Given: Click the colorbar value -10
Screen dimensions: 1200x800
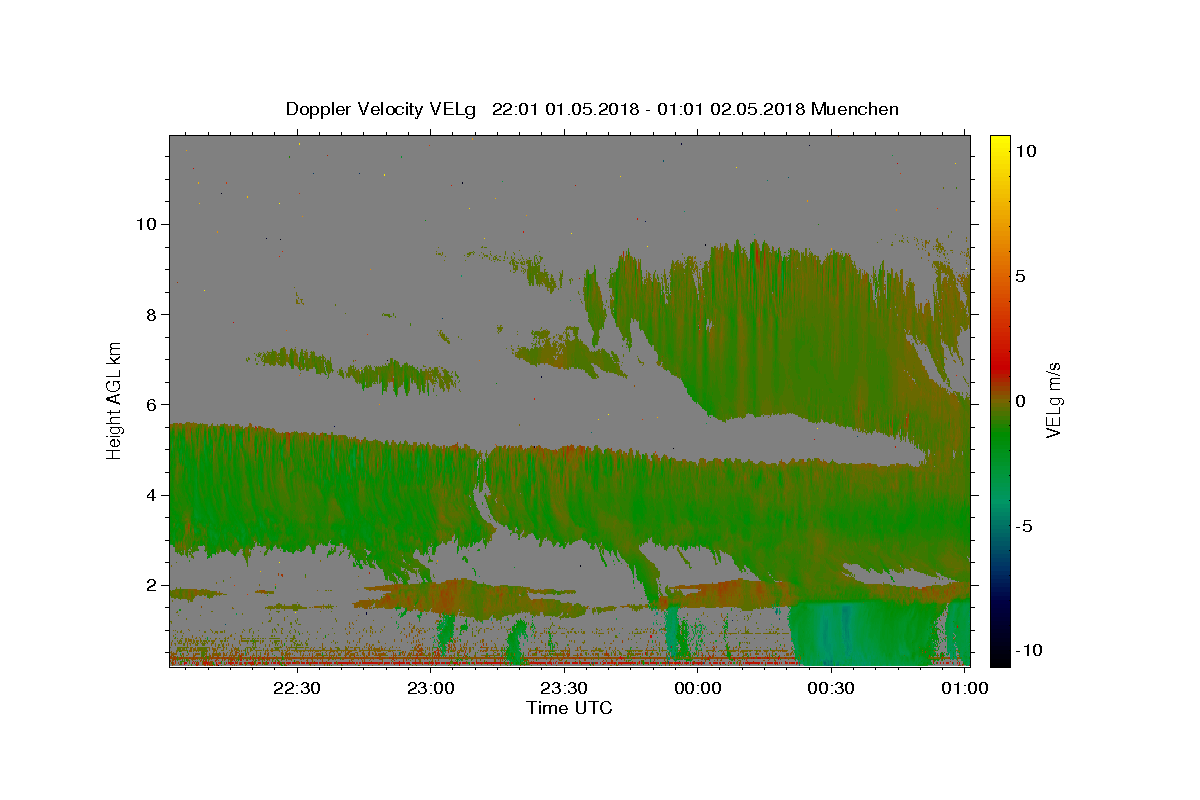Looking at the screenshot, I should click(x=1029, y=651).
